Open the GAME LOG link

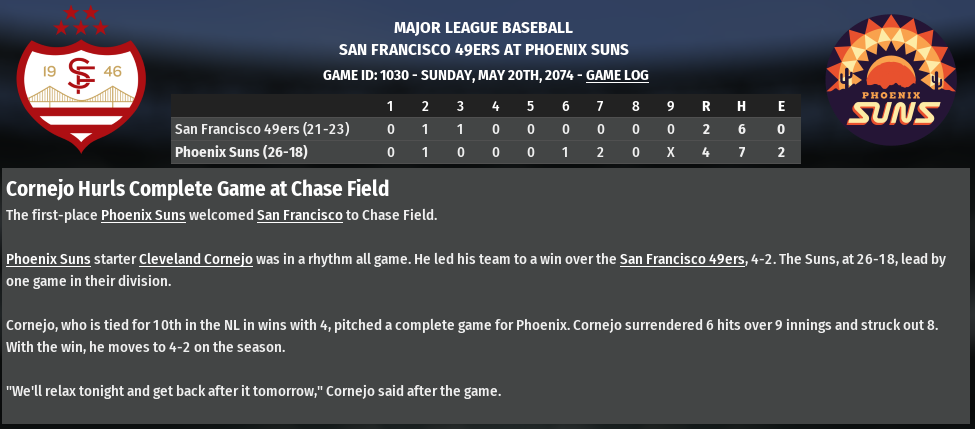tap(617, 75)
